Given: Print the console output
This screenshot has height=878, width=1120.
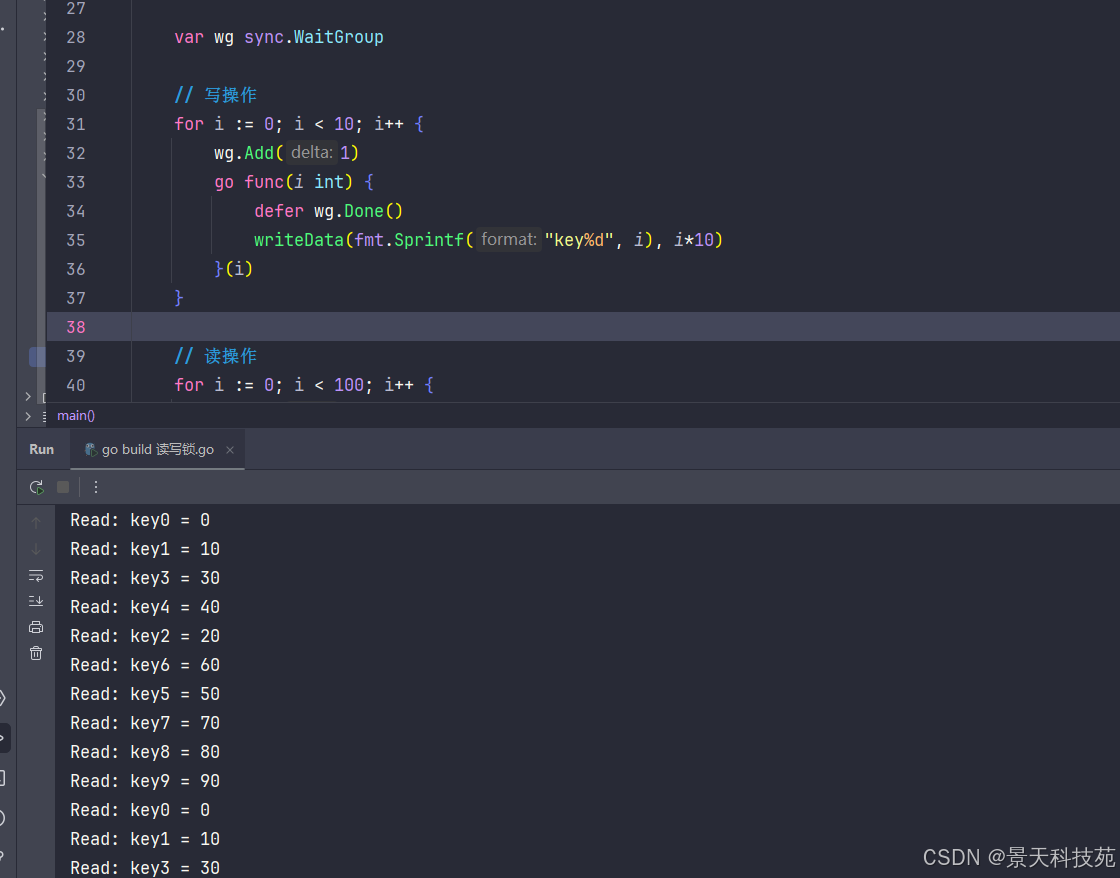Looking at the screenshot, I should (36, 627).
